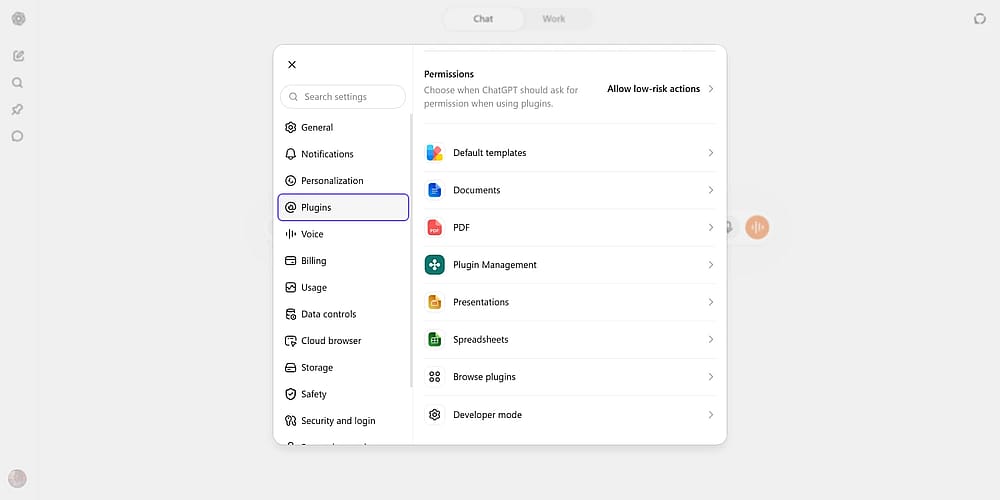This screenshot has width=1000, height=500.
Task: Open Allow low-risk actions permission dropdown
Action: tap(661, 89)
